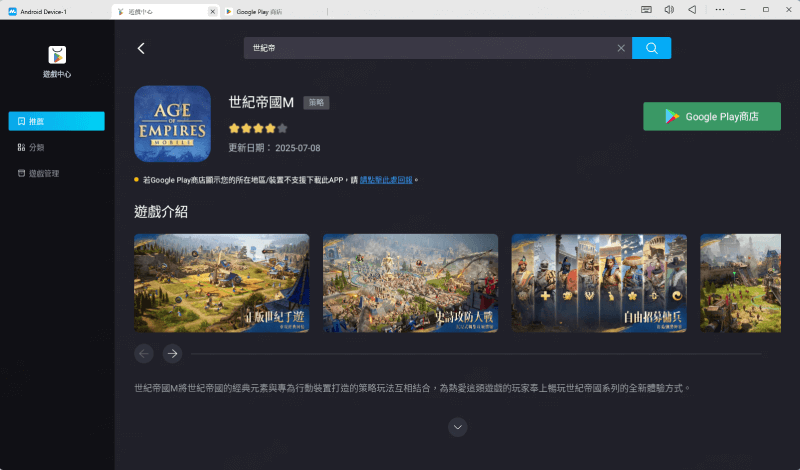Click the next screenshot arrow button
Viewport: 800px width, 470px height.
[x=172, y=353]
